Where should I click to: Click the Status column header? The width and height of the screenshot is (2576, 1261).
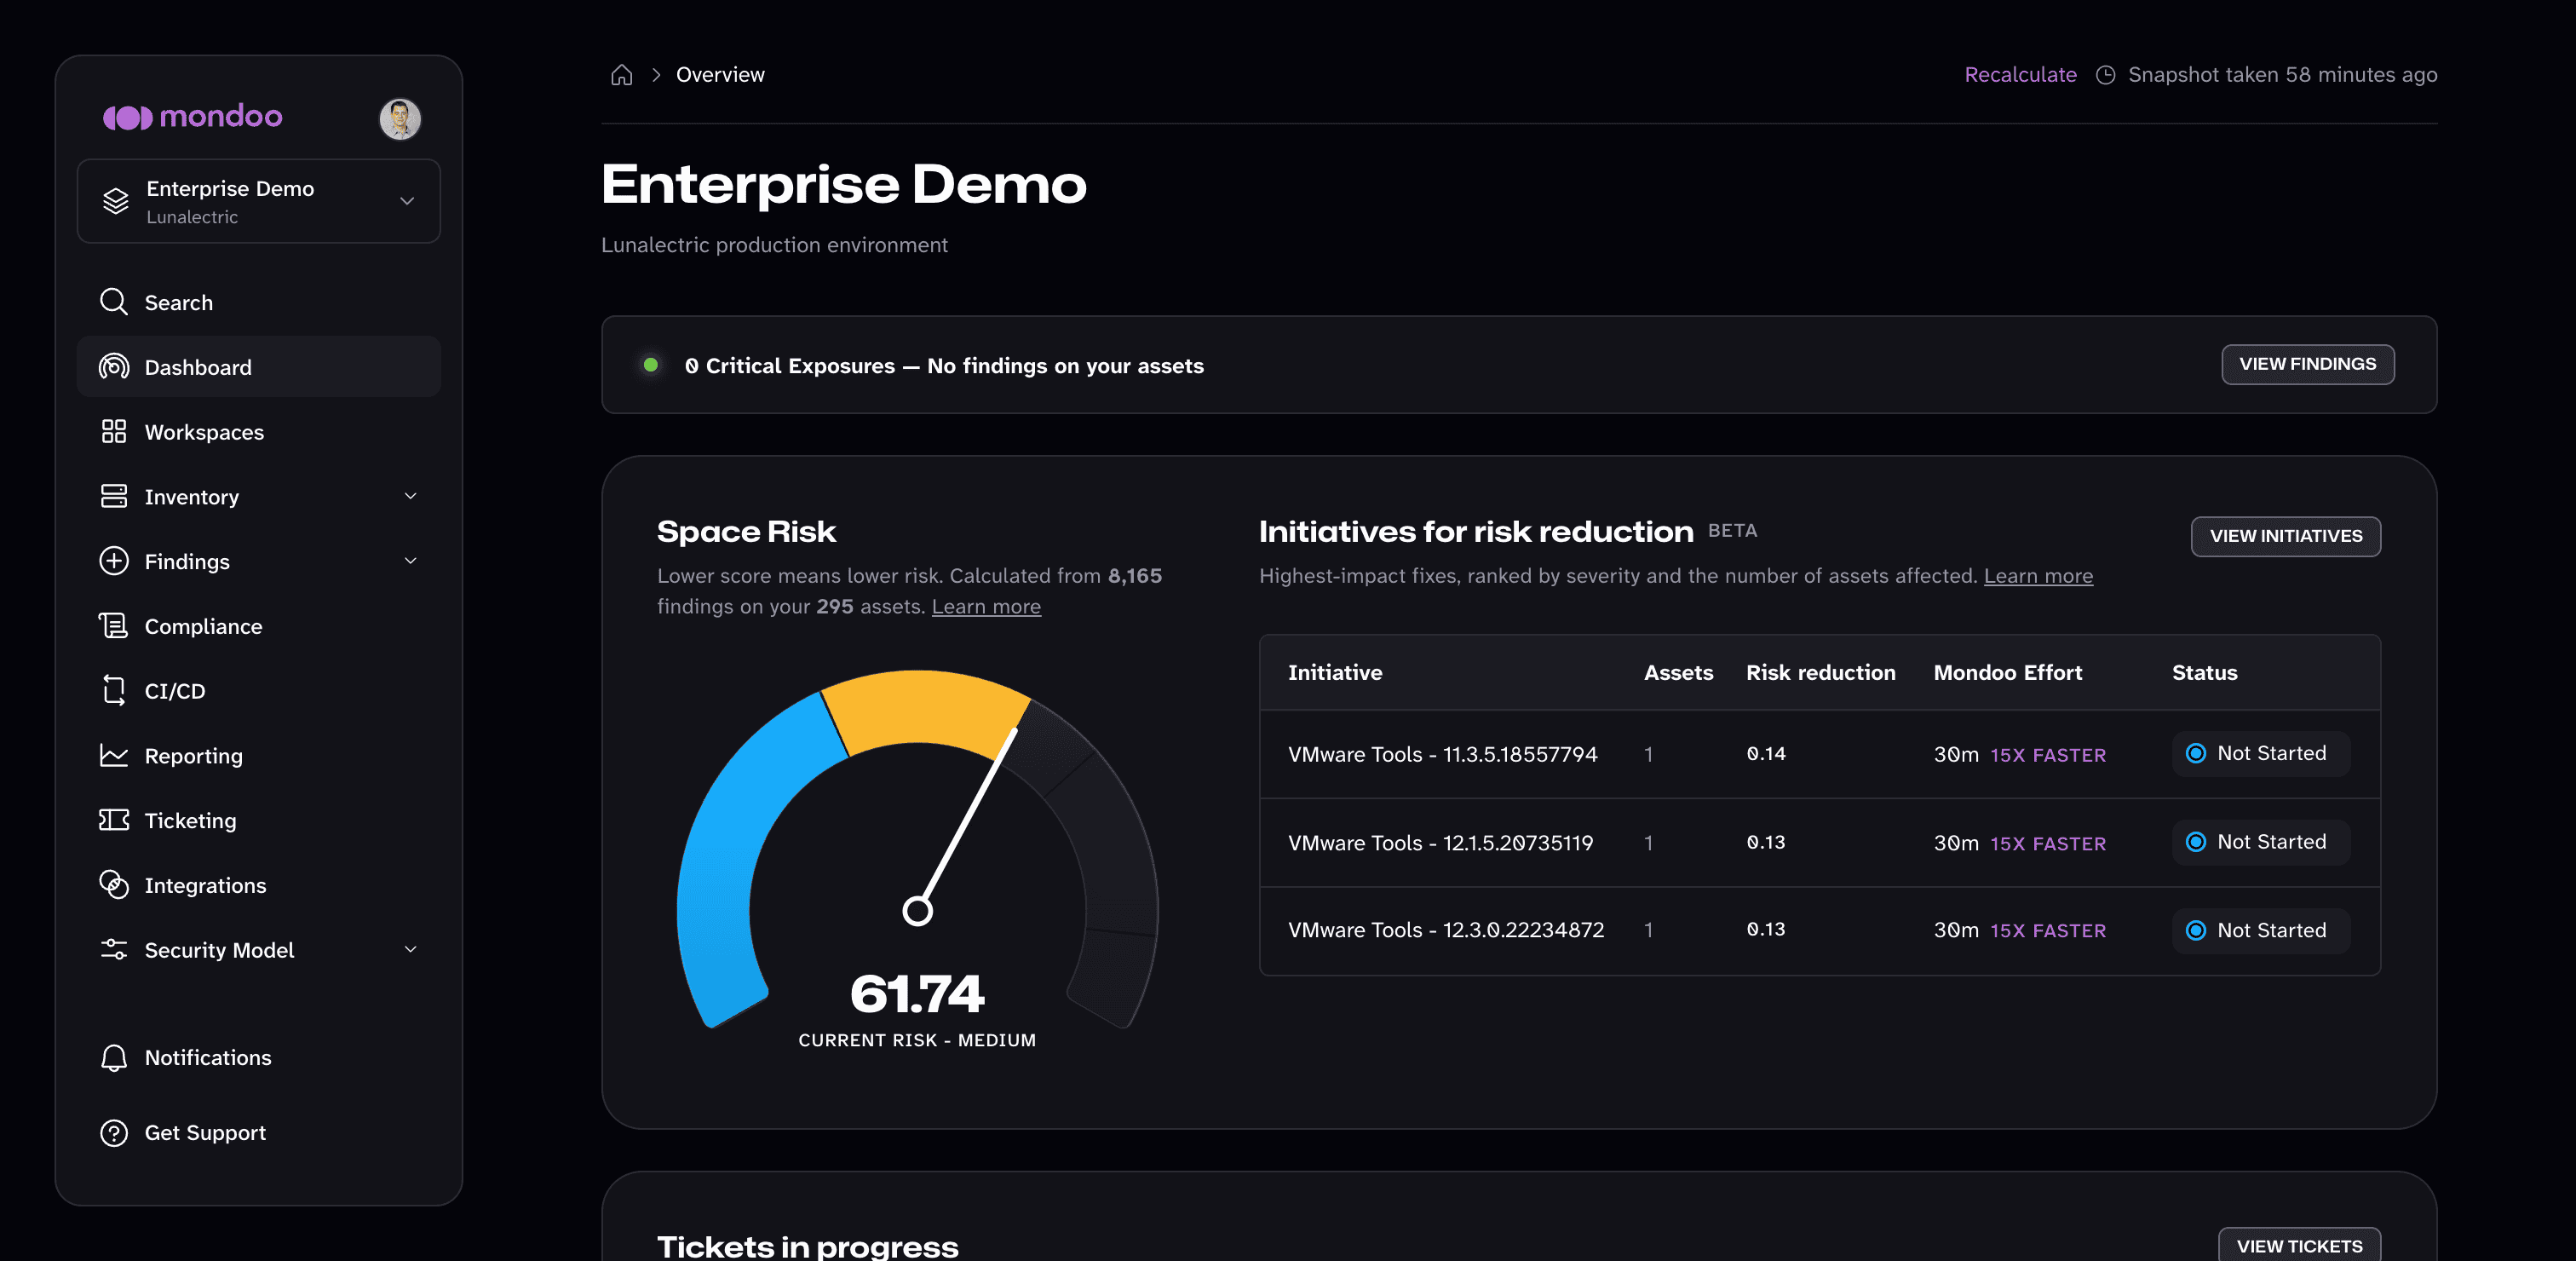tap(2204, 673)
